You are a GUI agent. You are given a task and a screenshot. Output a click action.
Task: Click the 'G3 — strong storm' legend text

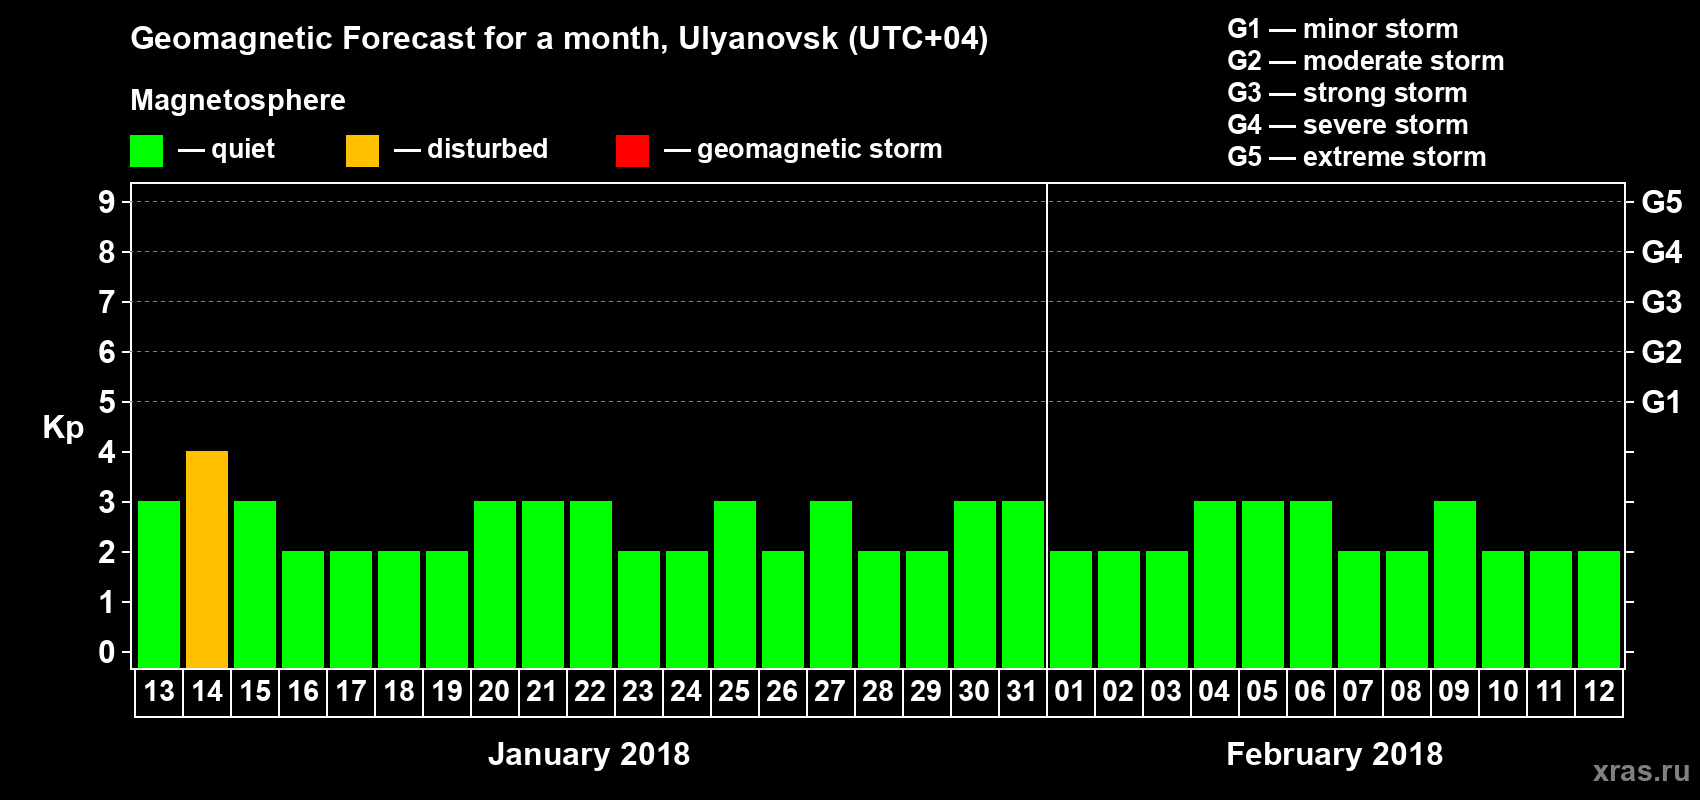(1347, 93)
